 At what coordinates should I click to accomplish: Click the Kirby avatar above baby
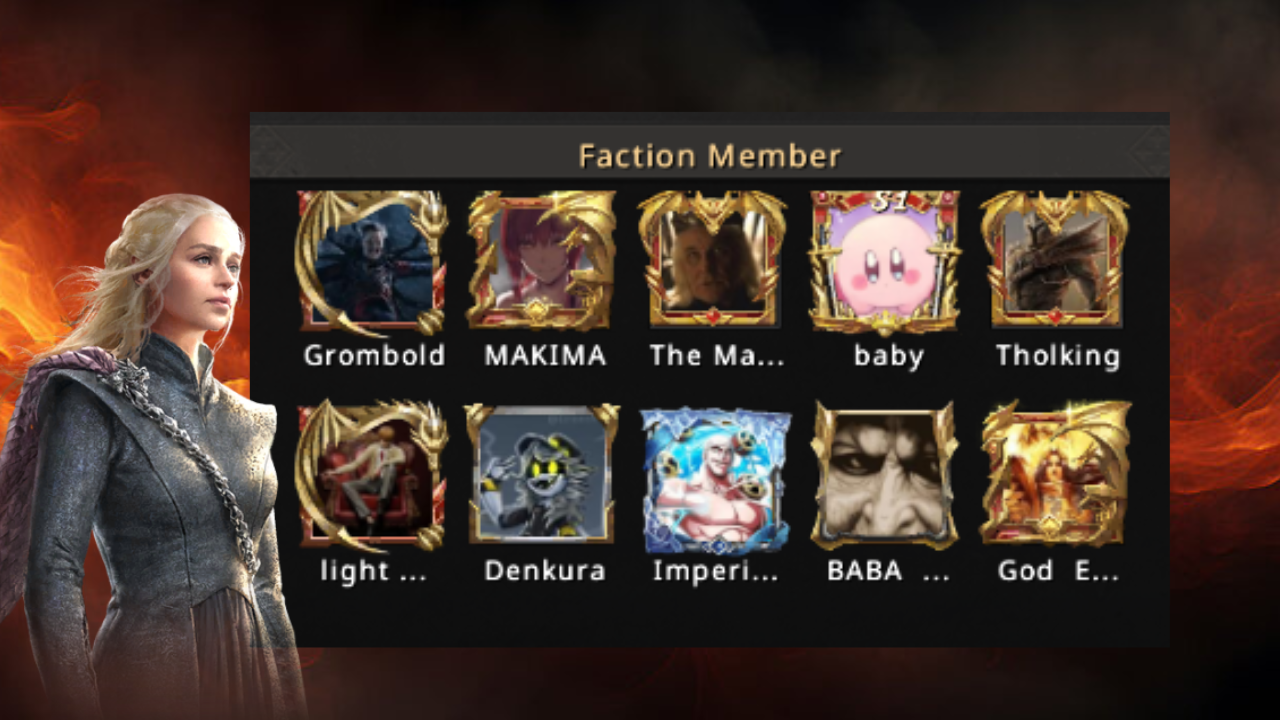point(884,262)
